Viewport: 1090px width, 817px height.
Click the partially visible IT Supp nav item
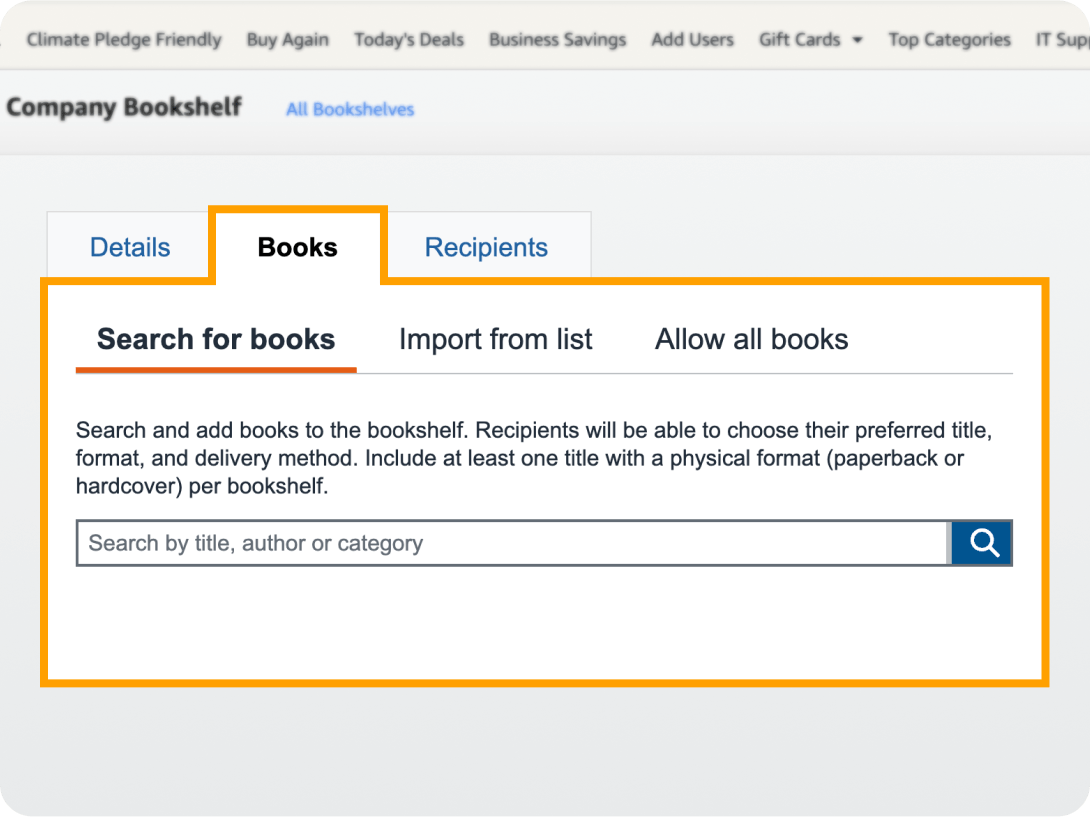pyautogui.click(x=1062, y=40)
